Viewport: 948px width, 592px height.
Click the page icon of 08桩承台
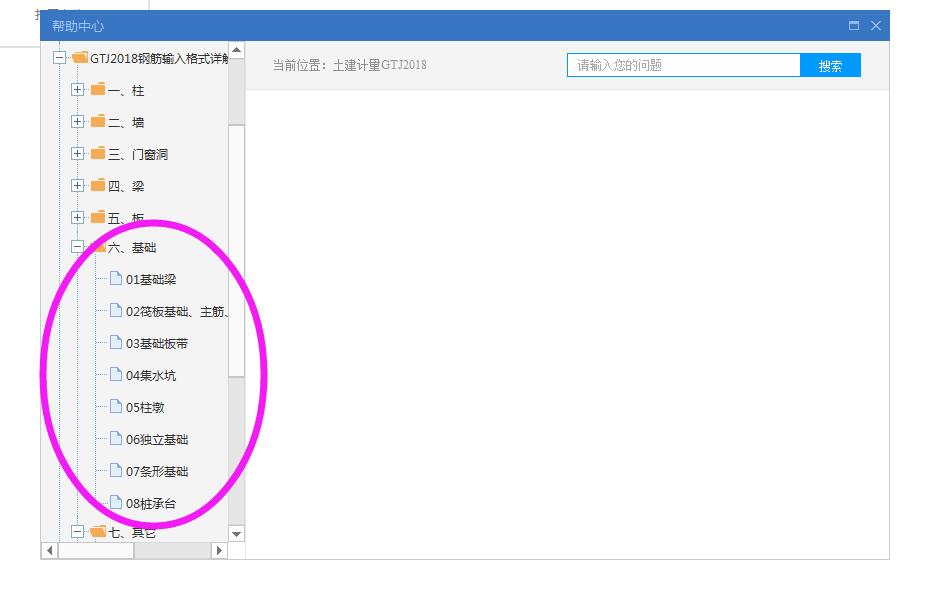(116, 503)
